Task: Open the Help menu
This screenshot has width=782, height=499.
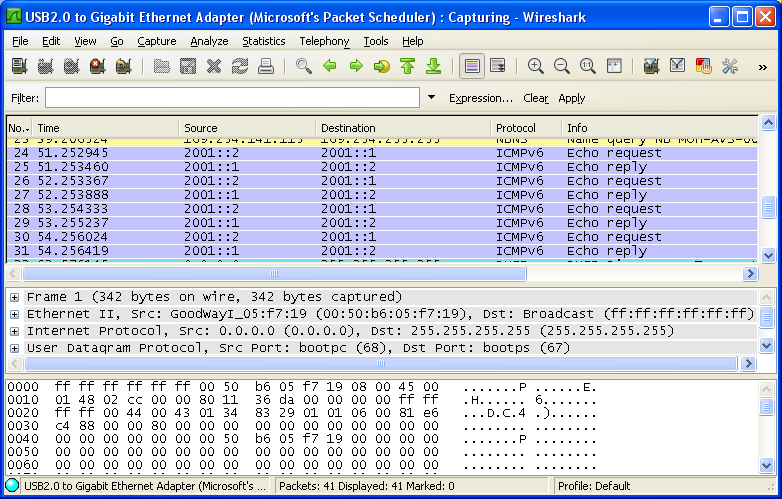Action: [412, 41]
